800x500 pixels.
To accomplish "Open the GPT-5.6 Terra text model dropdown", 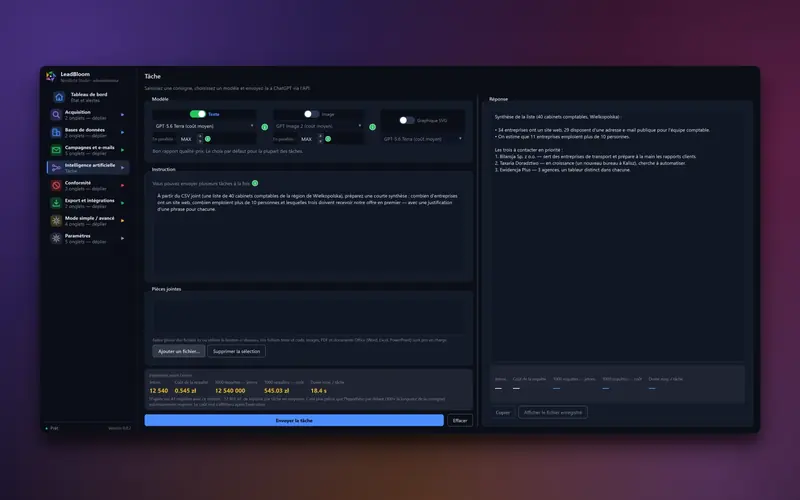I will [204, 126].
